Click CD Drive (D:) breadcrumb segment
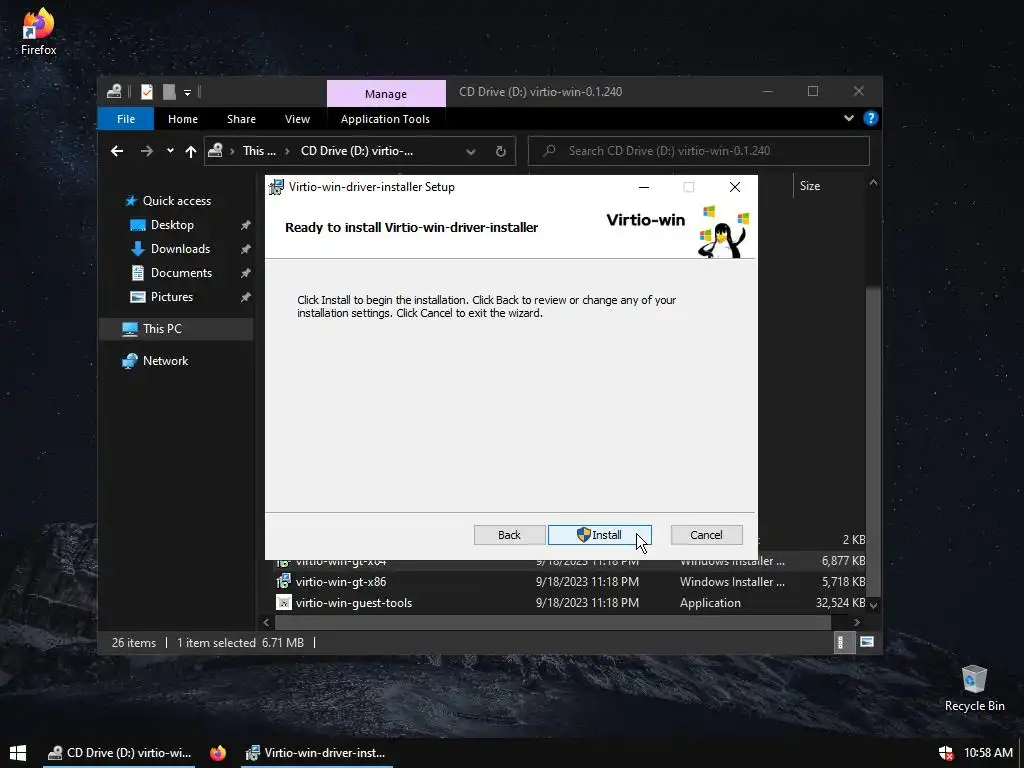Image resolution: width=1024 pixels, height=768 pixels. pos(357,151)
